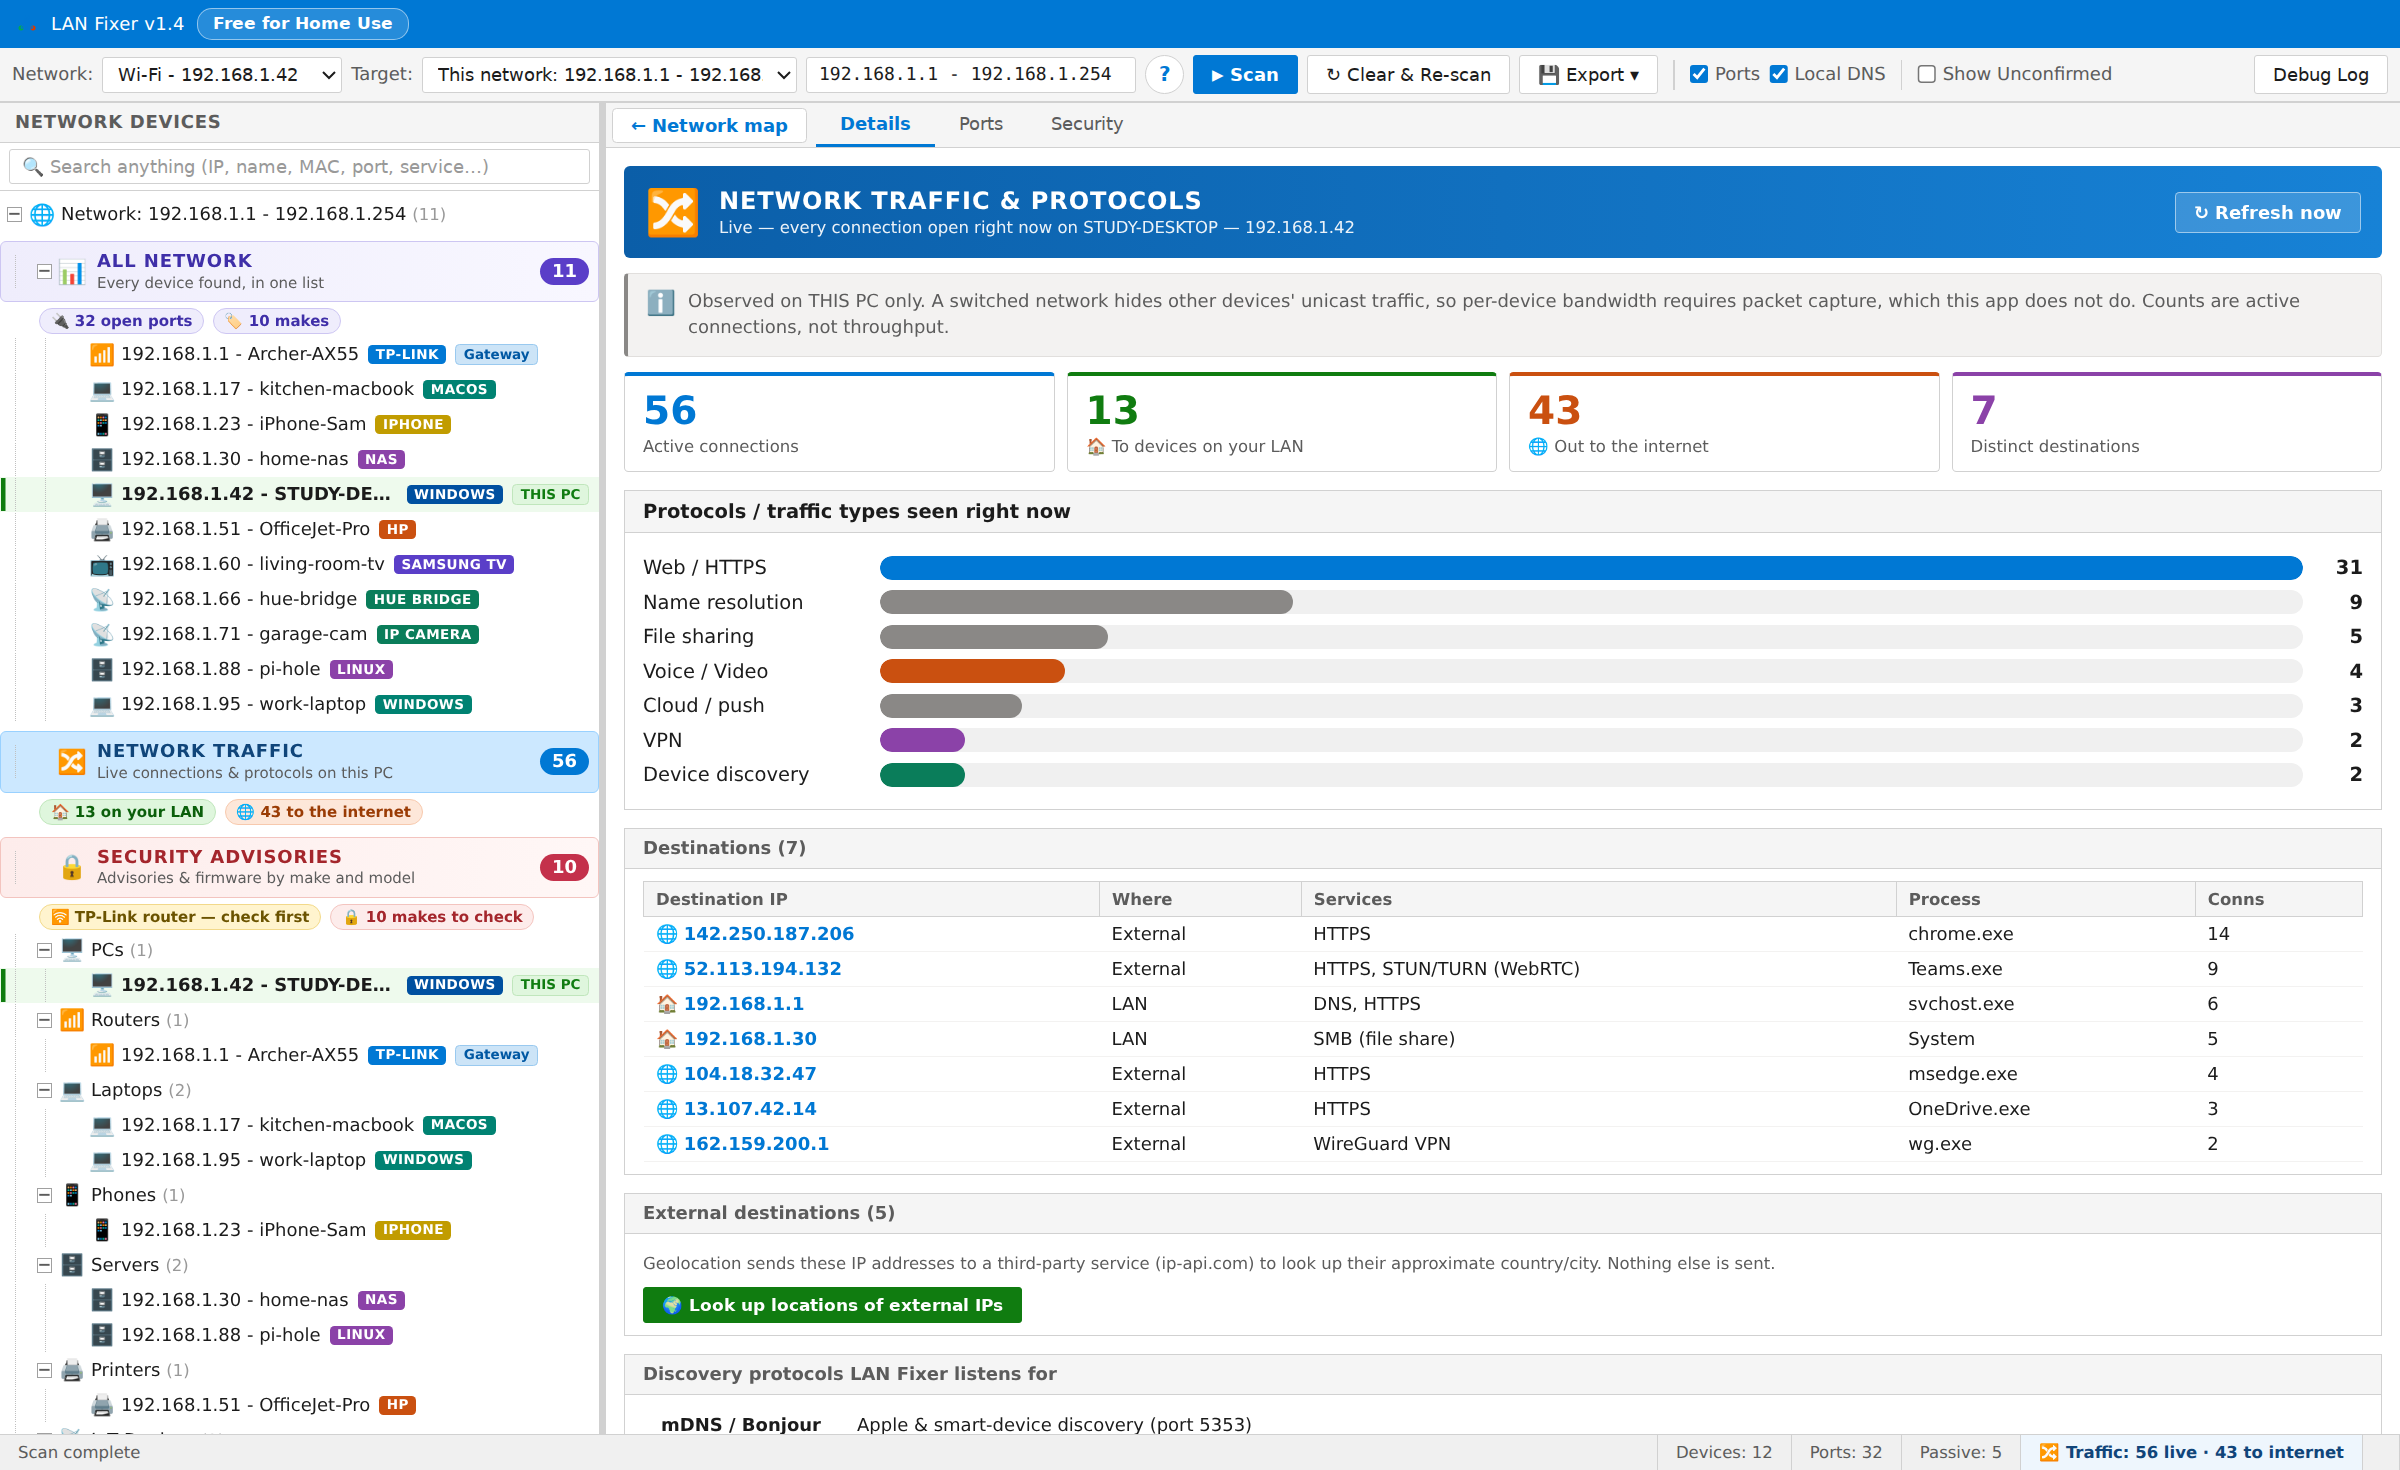Image resolution: width=2400 pixels, height=1470 pixels.
Task: Switch to the Ports tab
Action: (x=981, y=125)
